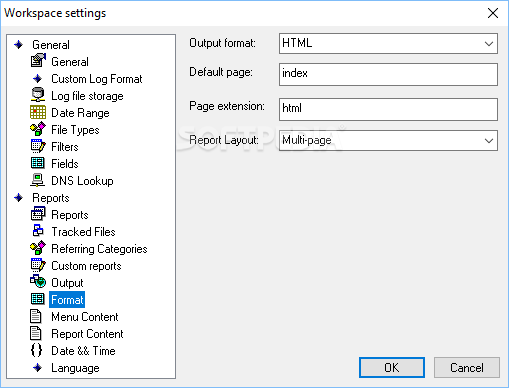Click the Custom reports pencil icon
The image size is (509, 388).
38,265
